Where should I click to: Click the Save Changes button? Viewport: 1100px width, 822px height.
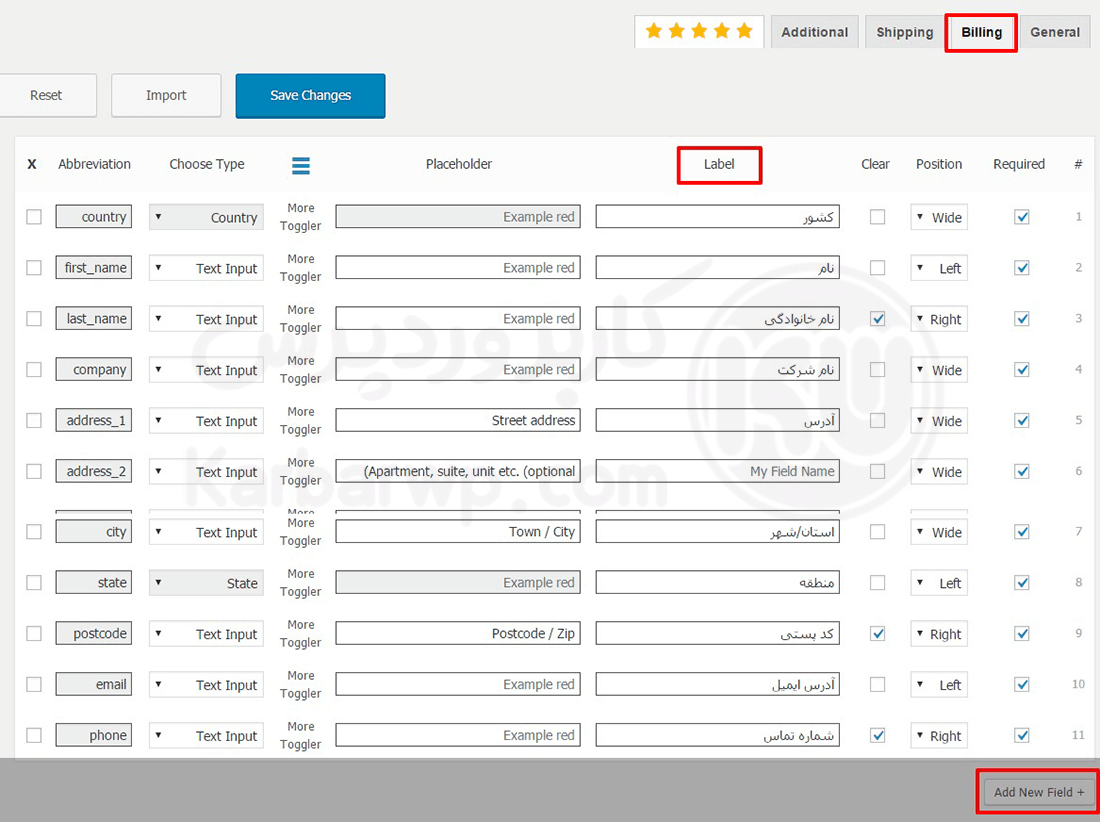click(310, 95)
